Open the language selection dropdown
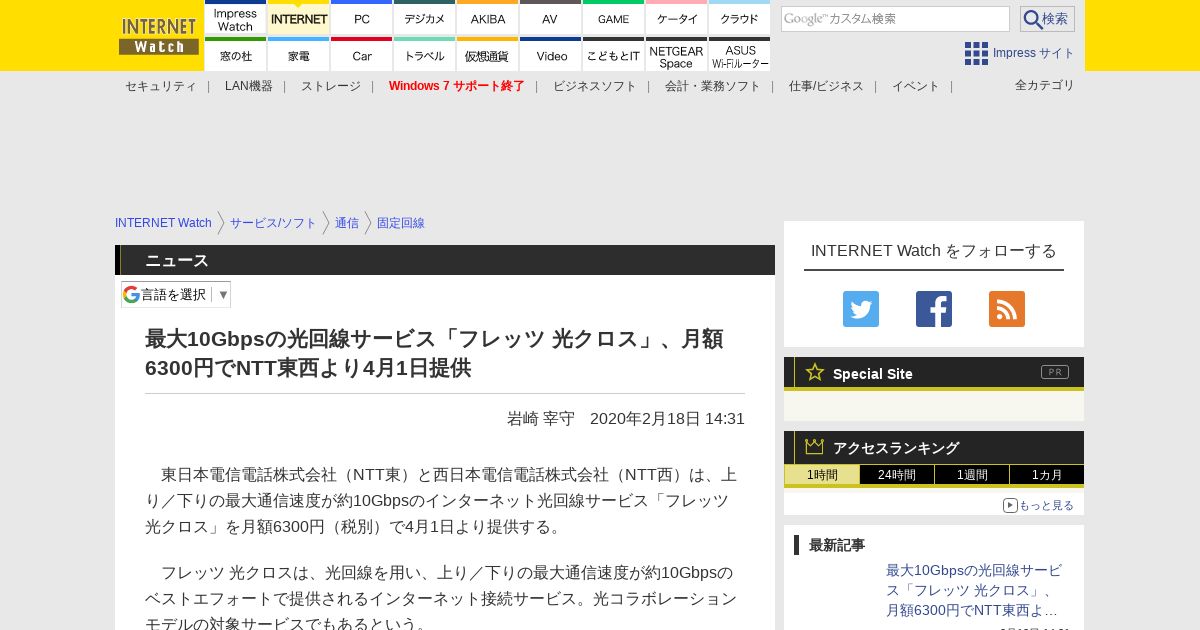This screenshot has width=1200, height=630. click(x=176, y=294)
